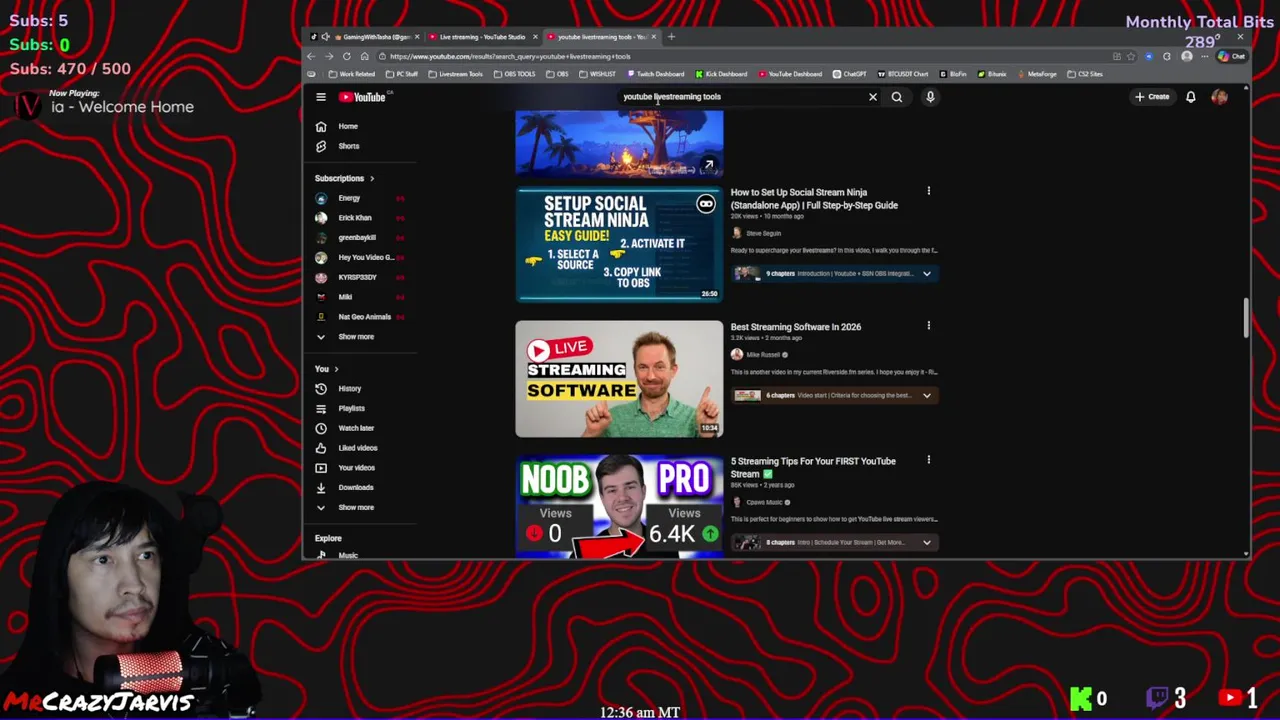The height and width of the screenshot is (720, 1280).
Task: Open the Live Streaming Software video thumbnail
Action: click(619, 379)
